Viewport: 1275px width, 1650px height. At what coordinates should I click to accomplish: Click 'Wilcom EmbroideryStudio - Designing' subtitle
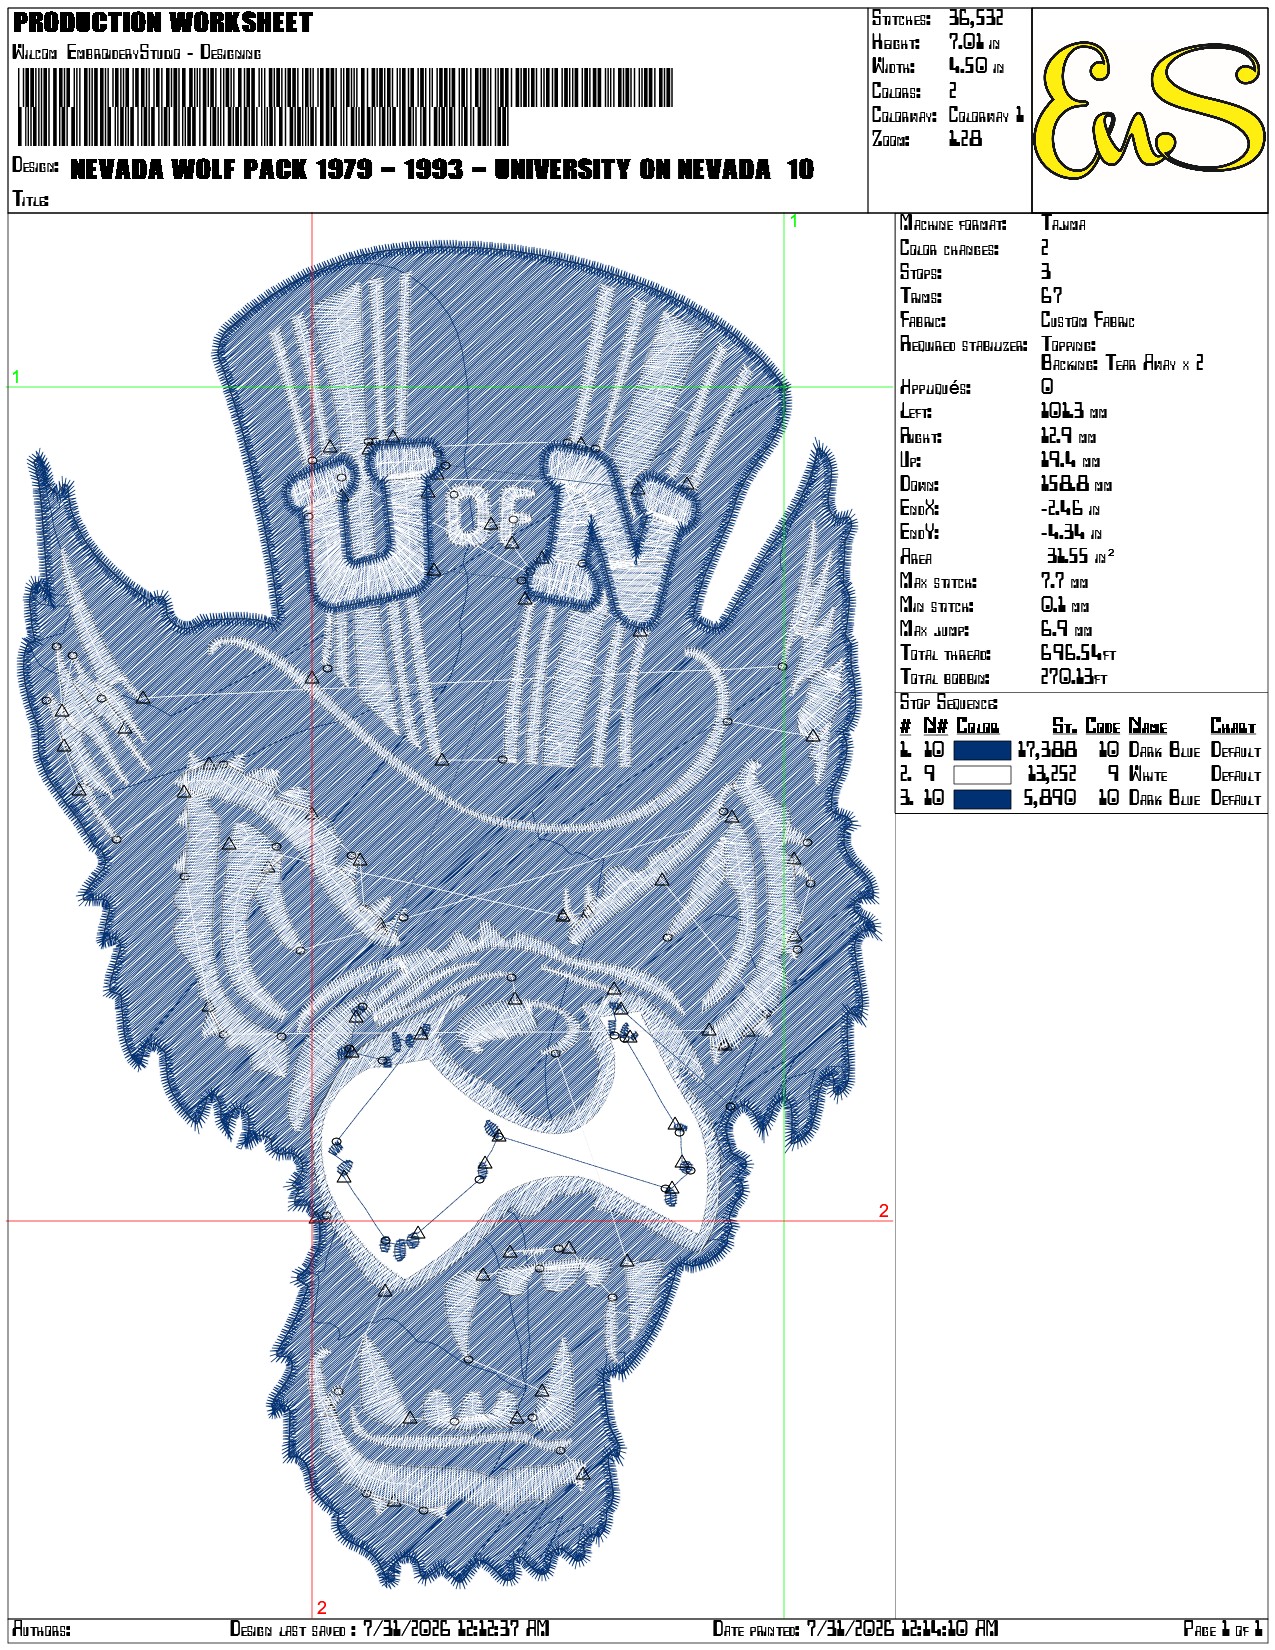pos(136,52)
